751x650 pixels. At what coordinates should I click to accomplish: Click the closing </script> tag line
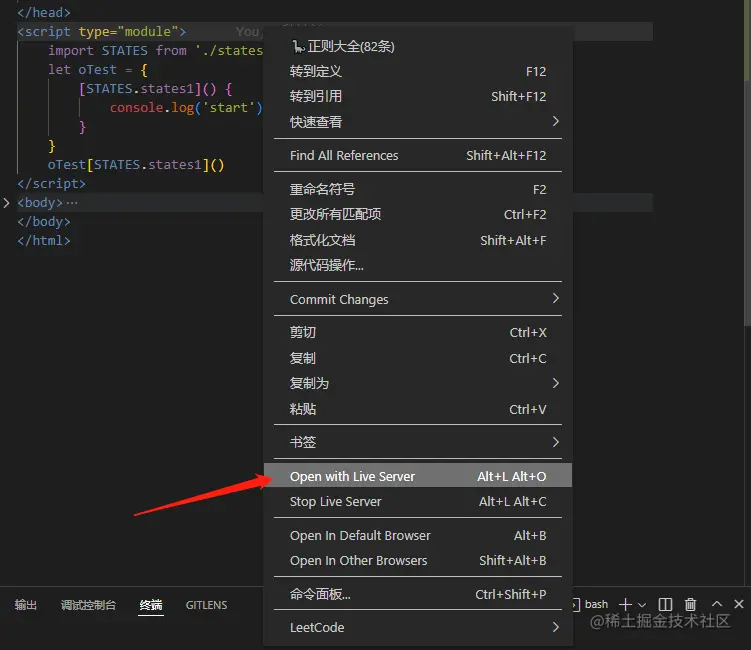(x=52, y=183)
